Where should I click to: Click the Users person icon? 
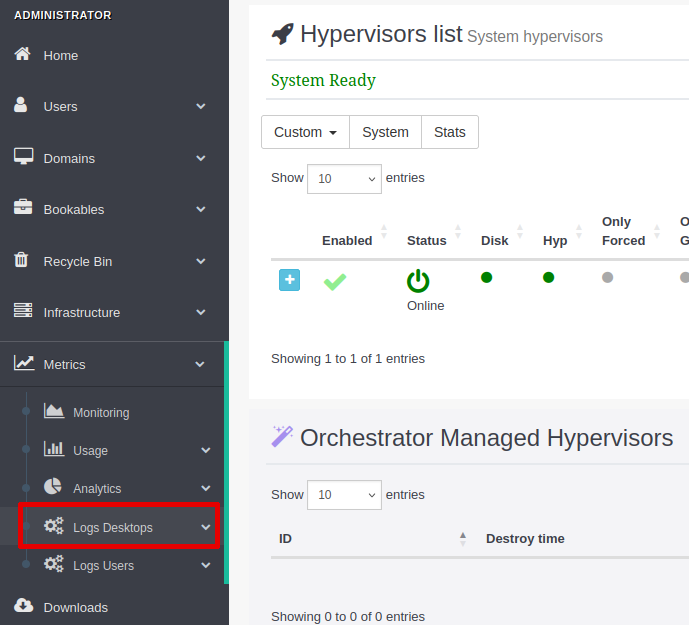(x=21, y=106)
